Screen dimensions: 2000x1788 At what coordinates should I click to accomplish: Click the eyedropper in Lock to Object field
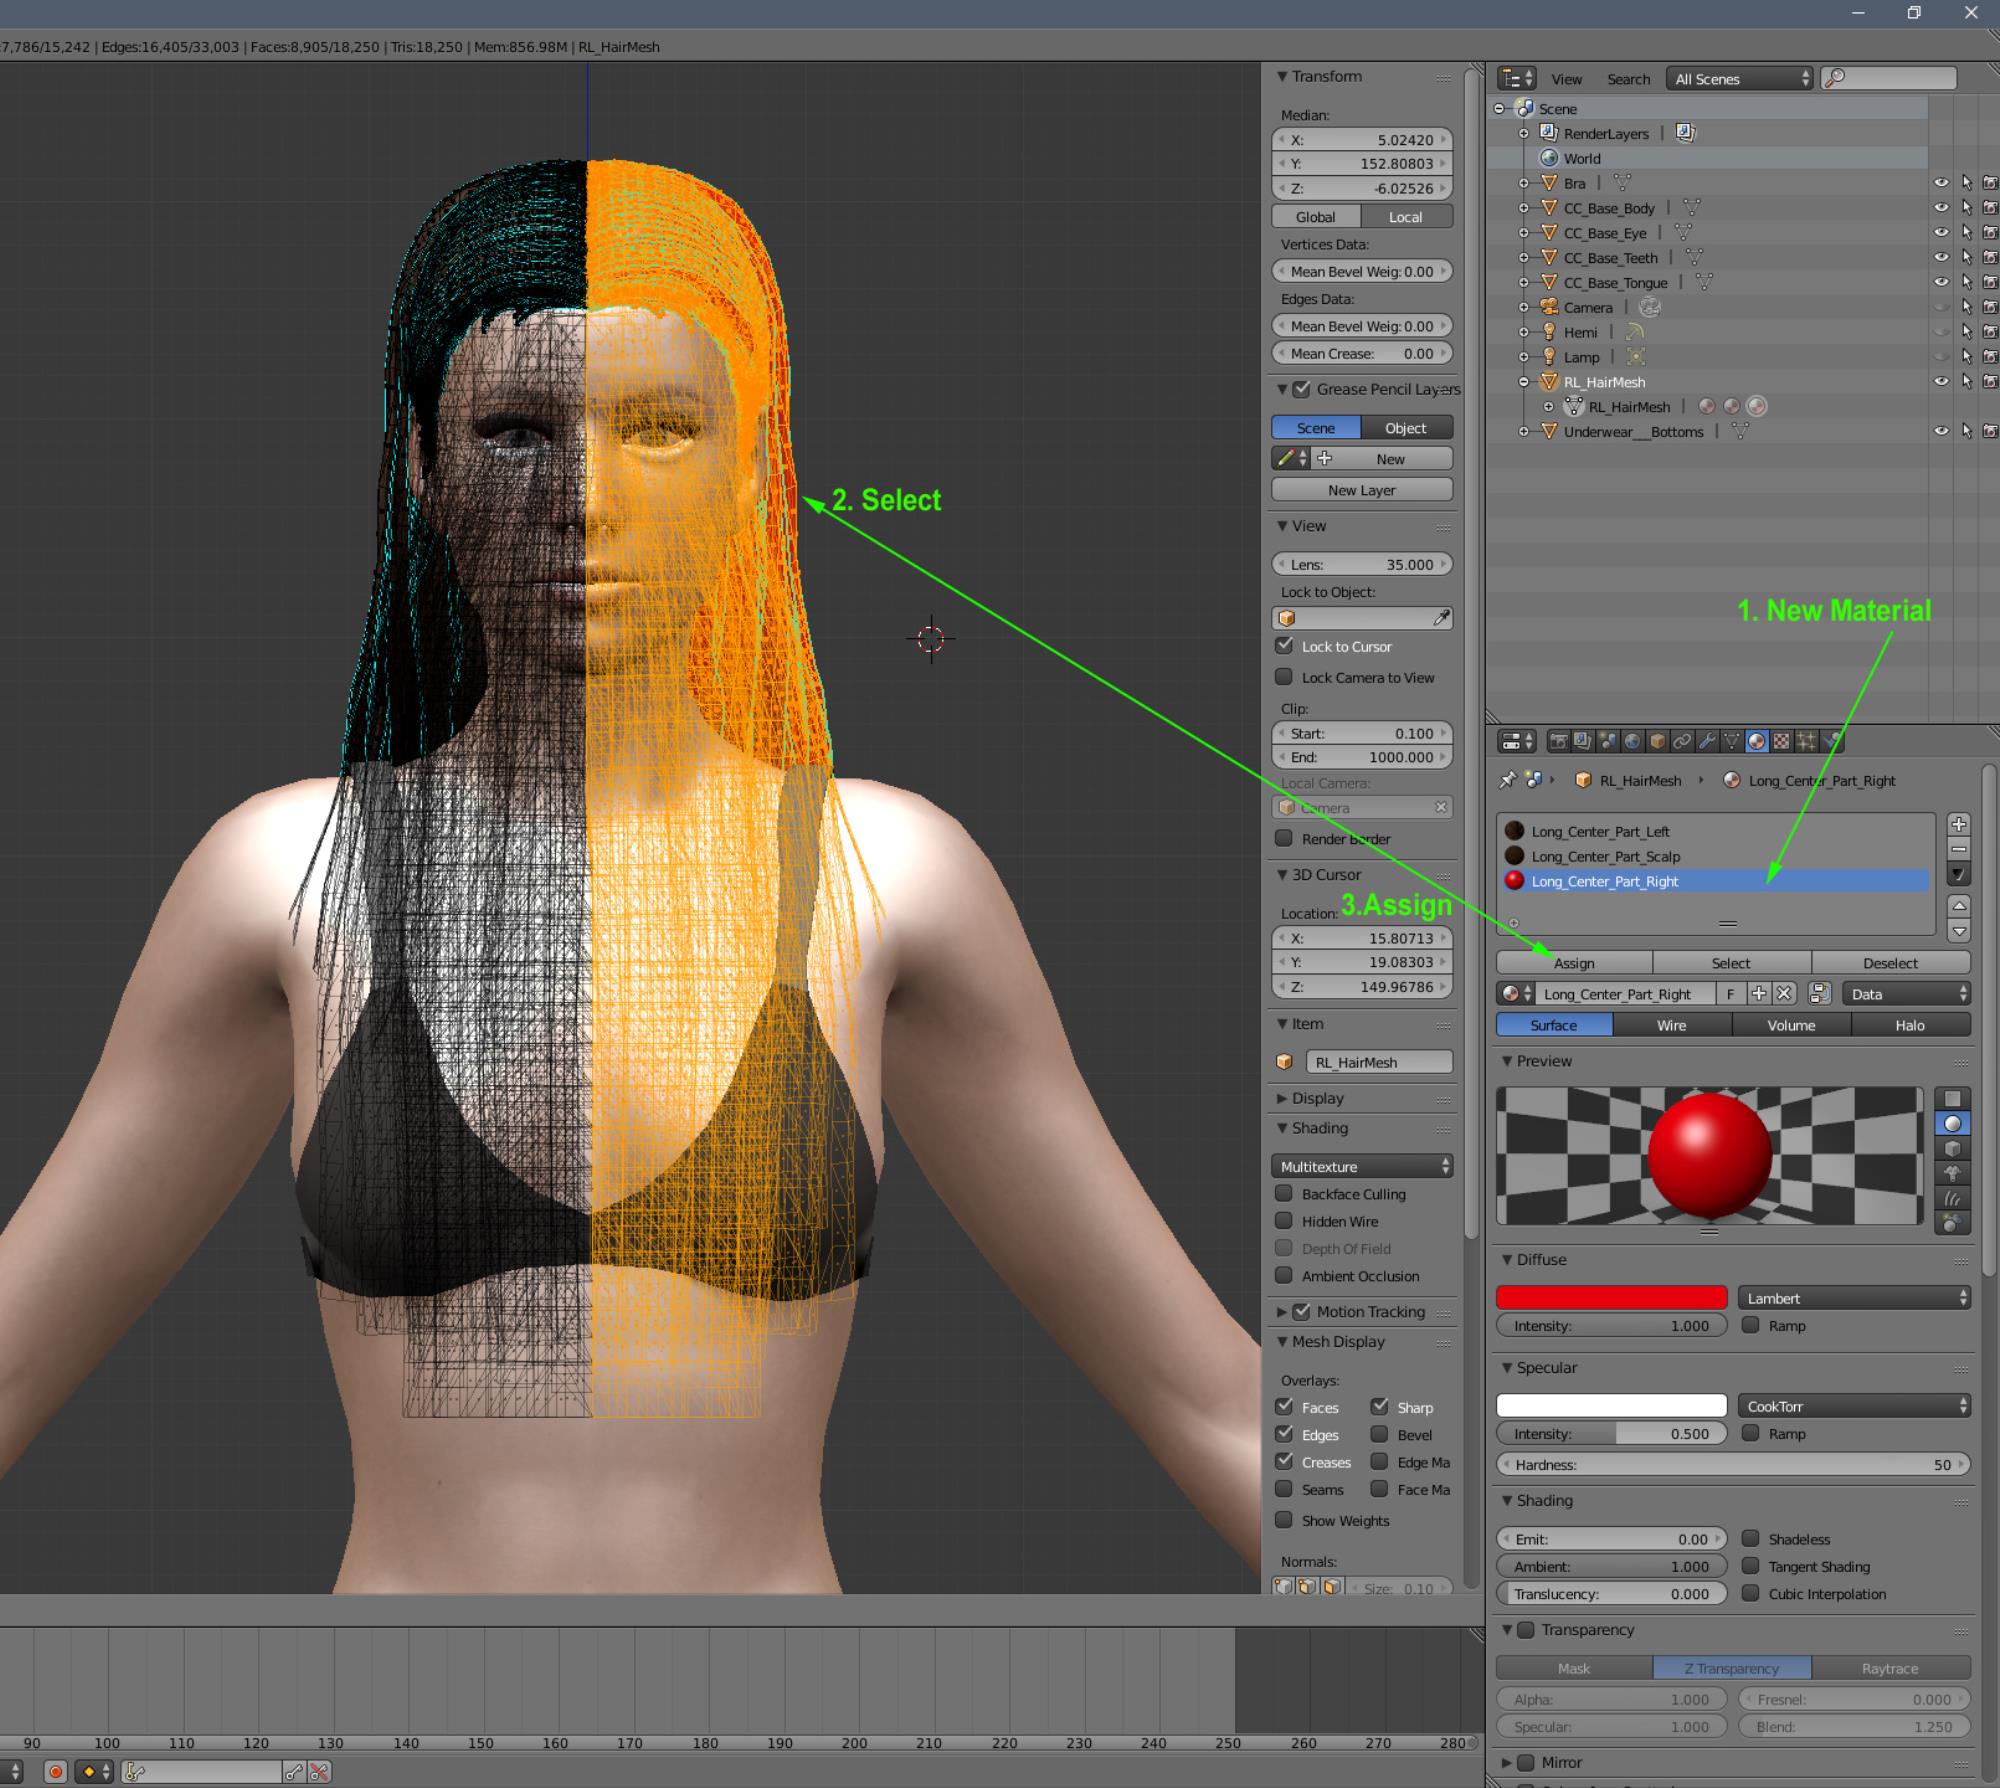[1441, 618]
